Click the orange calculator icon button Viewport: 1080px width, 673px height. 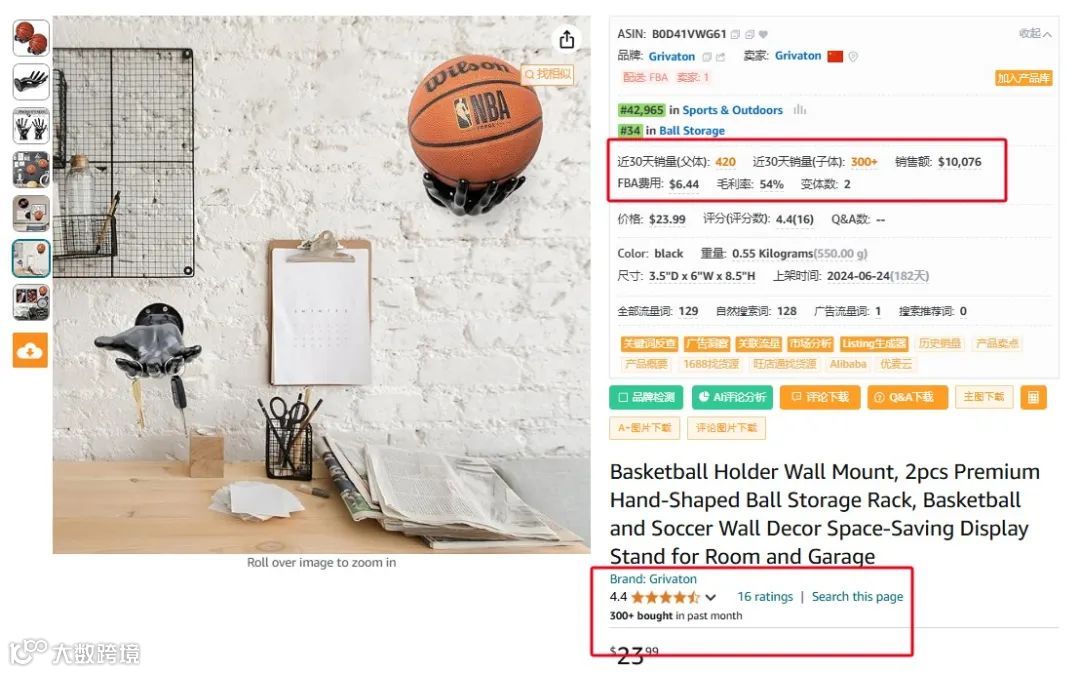1033,397
